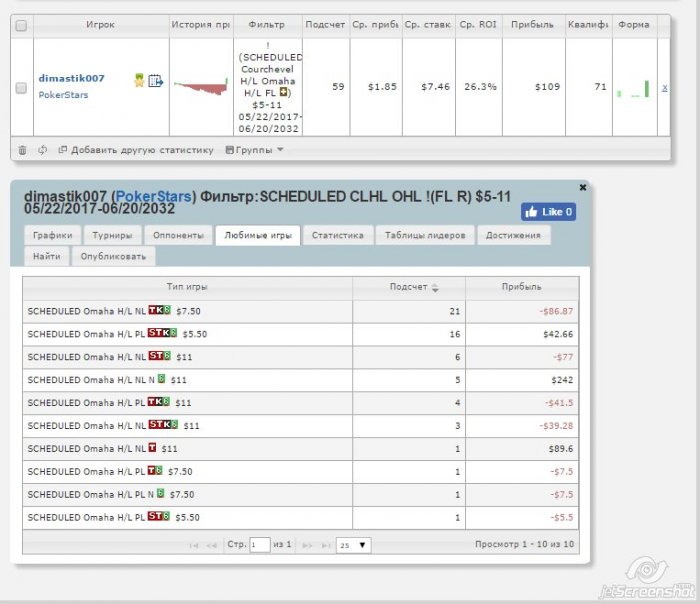Click the page number input field

(259, 545)
